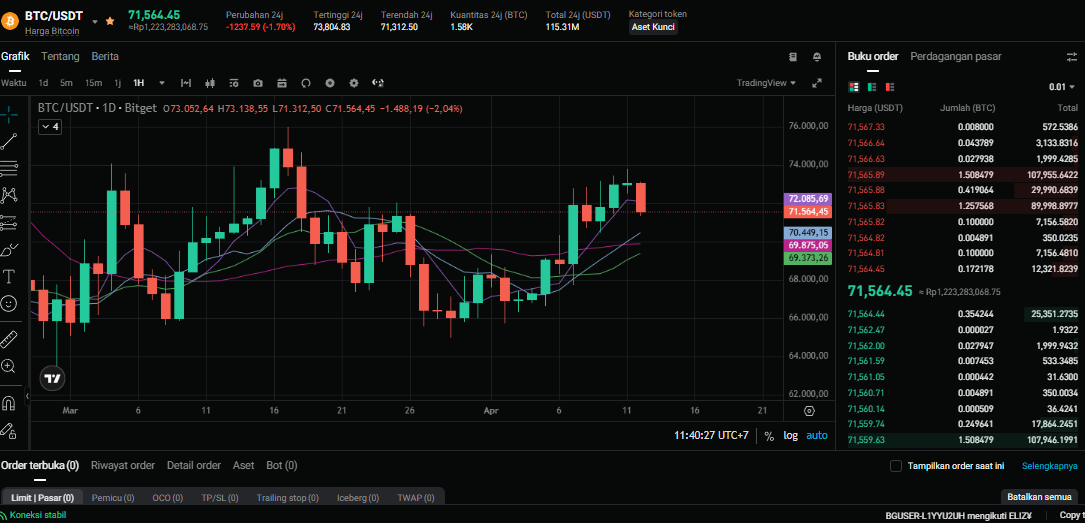Switch to Perdagangan pasar tab
This screenshot has width=1085, height=523.
(x=956, y=57)
